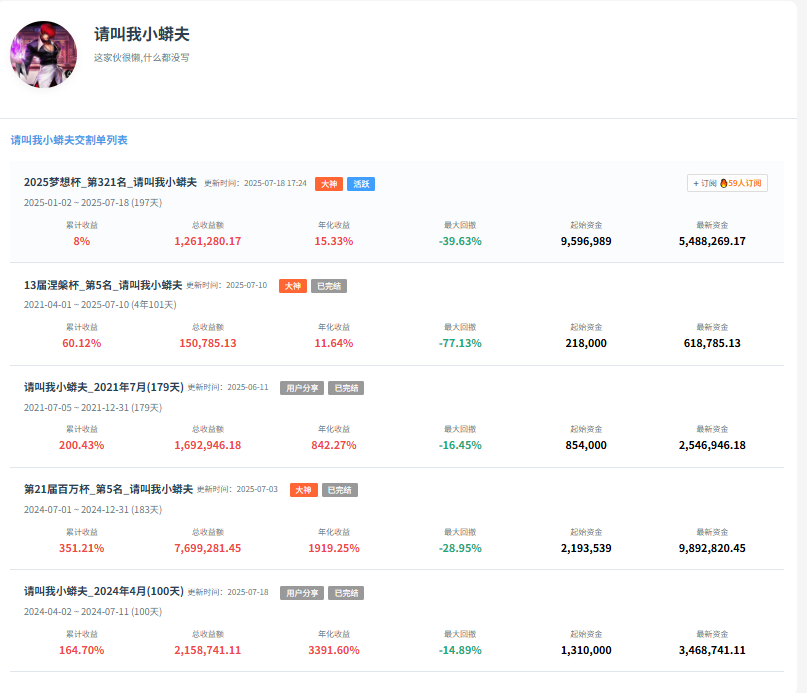Open 2025梦想杯_第321名 statement title
807x693 pixels.
pyautogui.click(x=110, y=183)
